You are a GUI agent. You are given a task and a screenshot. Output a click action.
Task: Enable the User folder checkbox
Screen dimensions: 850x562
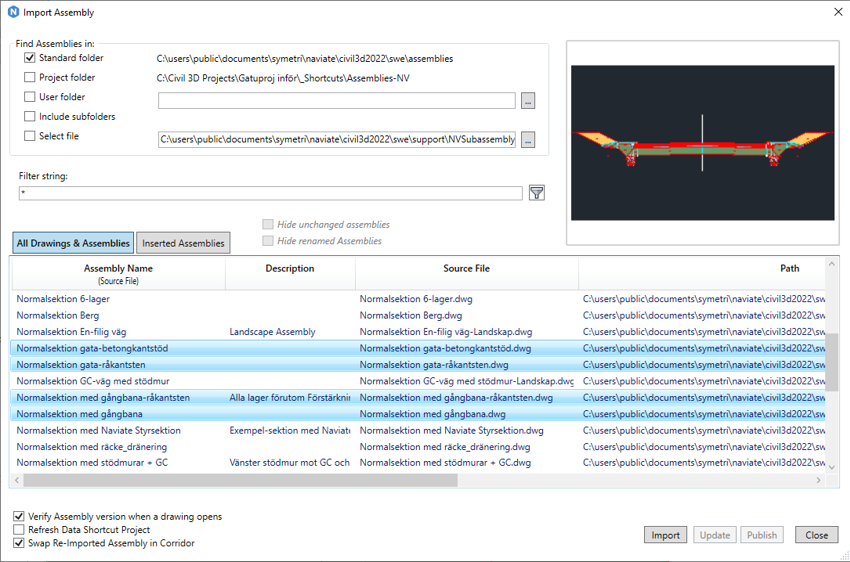click(30, 97)
